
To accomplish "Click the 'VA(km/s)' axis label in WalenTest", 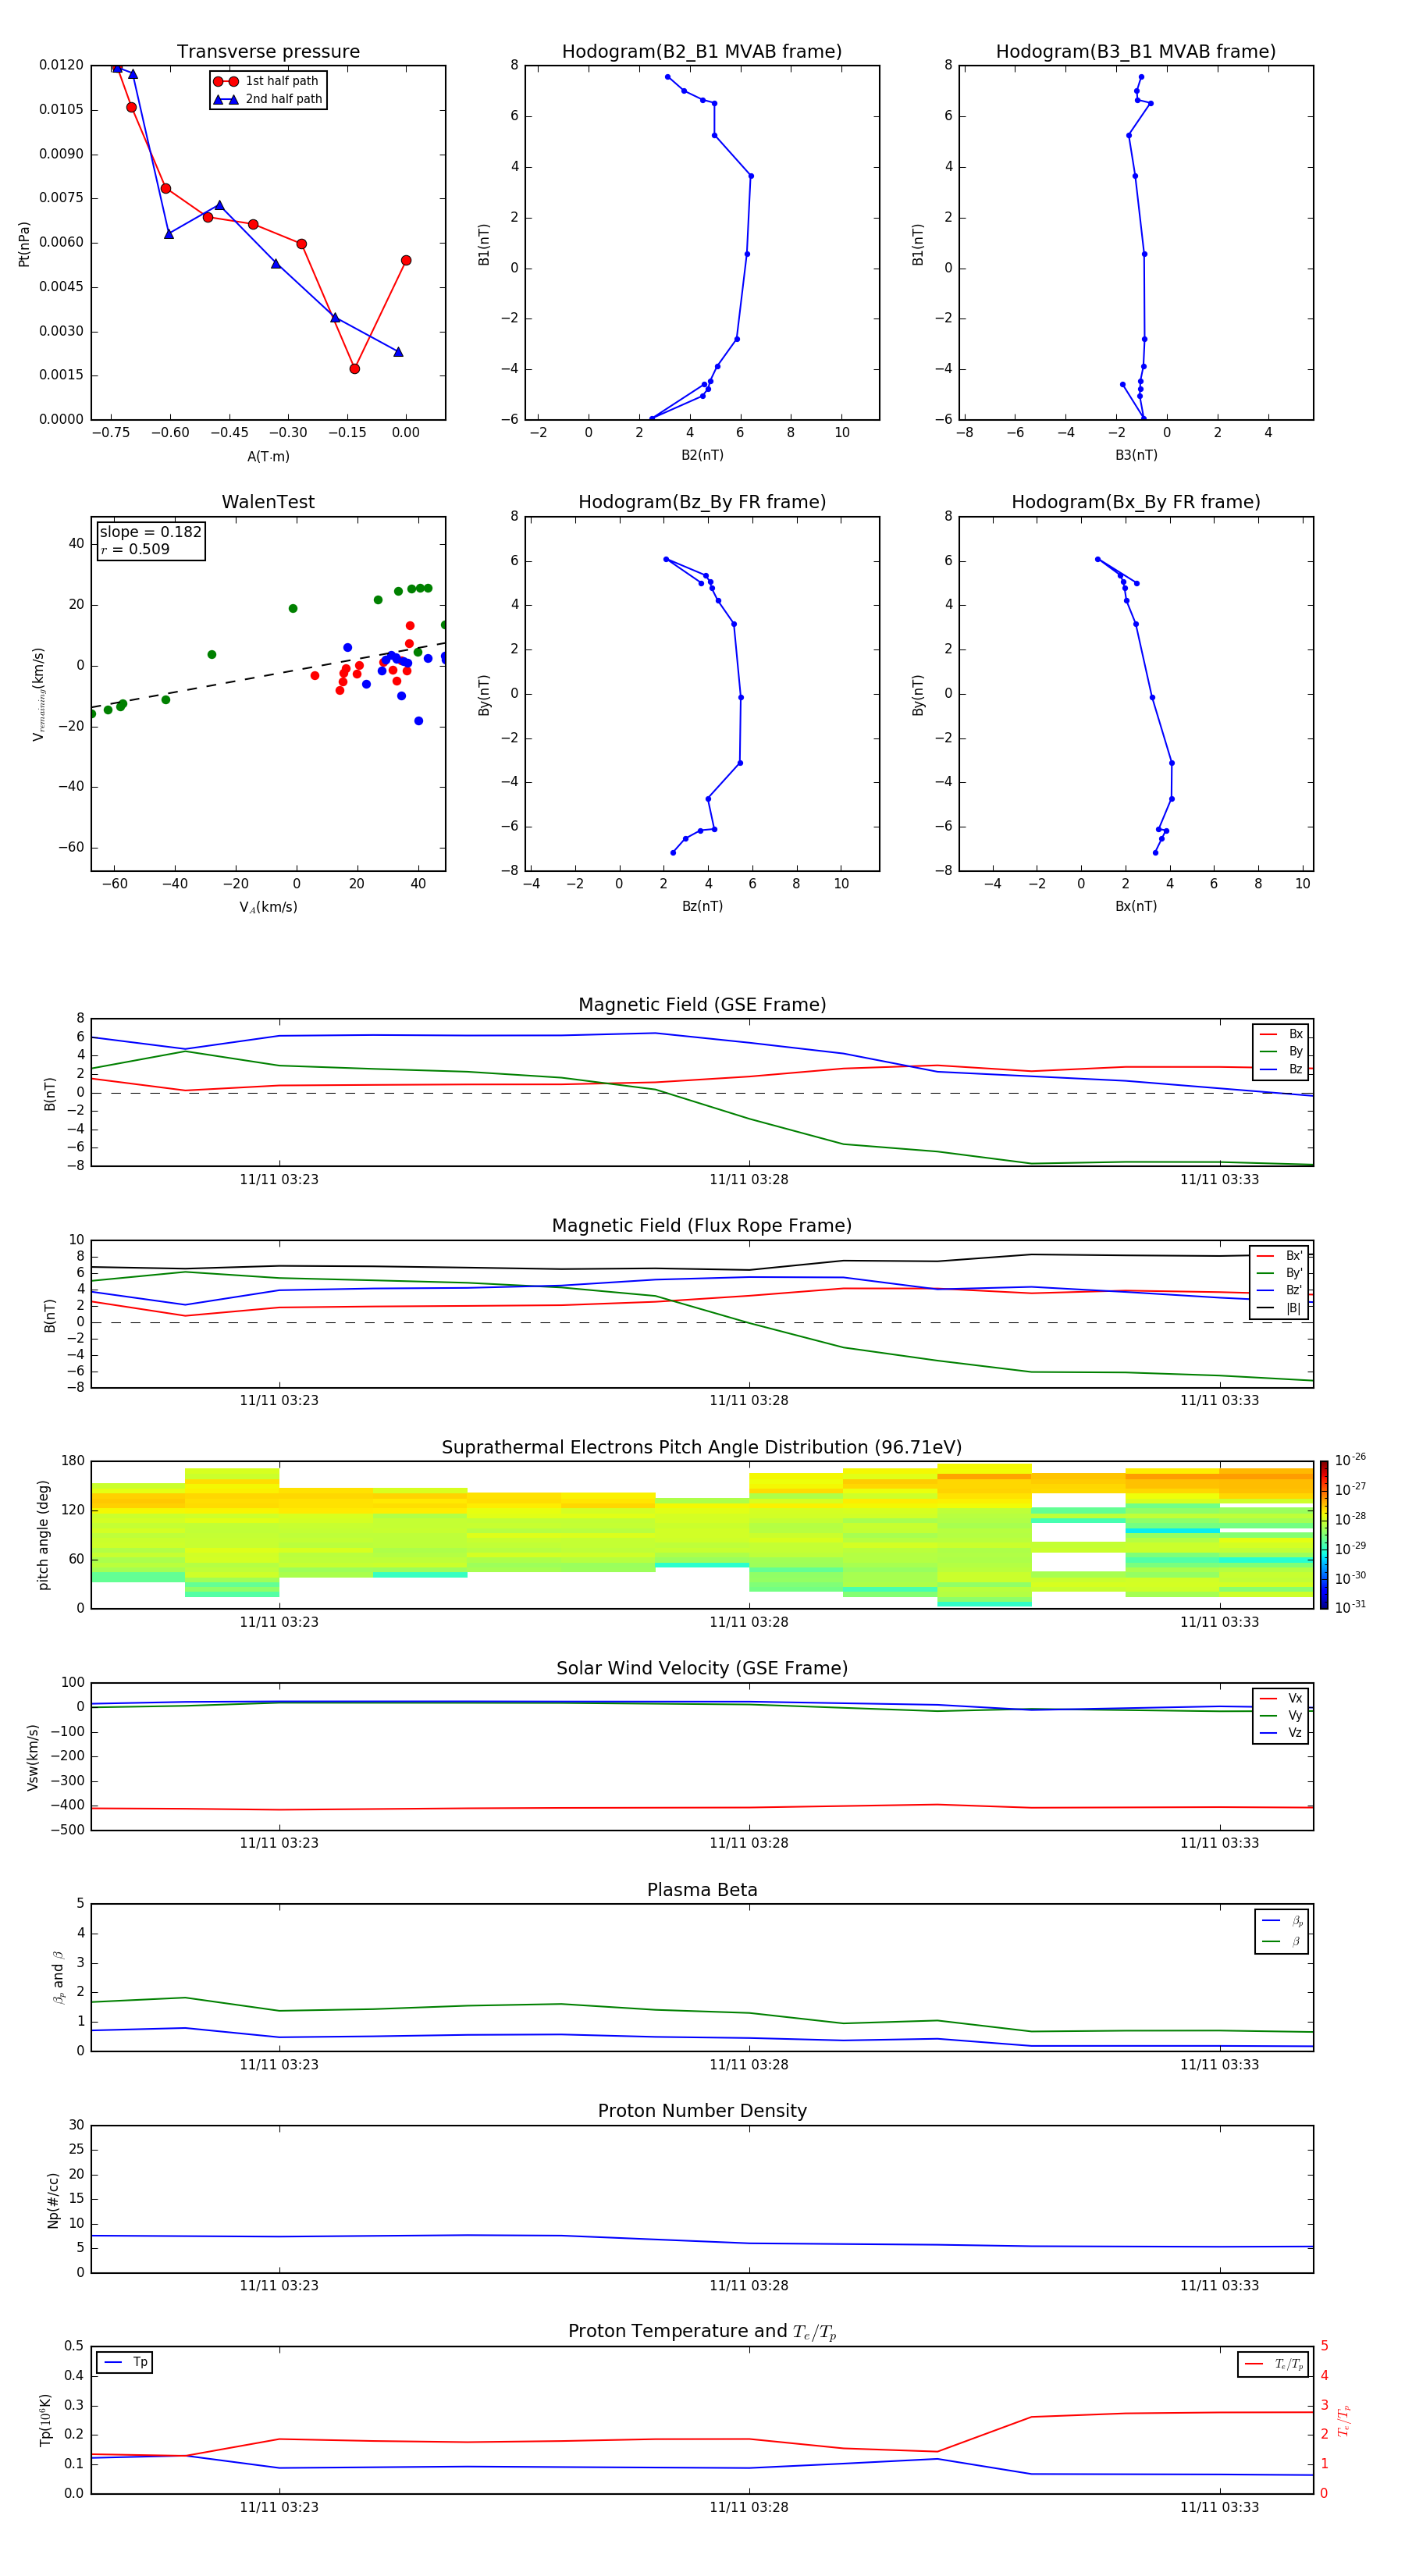I will point(268,908).
